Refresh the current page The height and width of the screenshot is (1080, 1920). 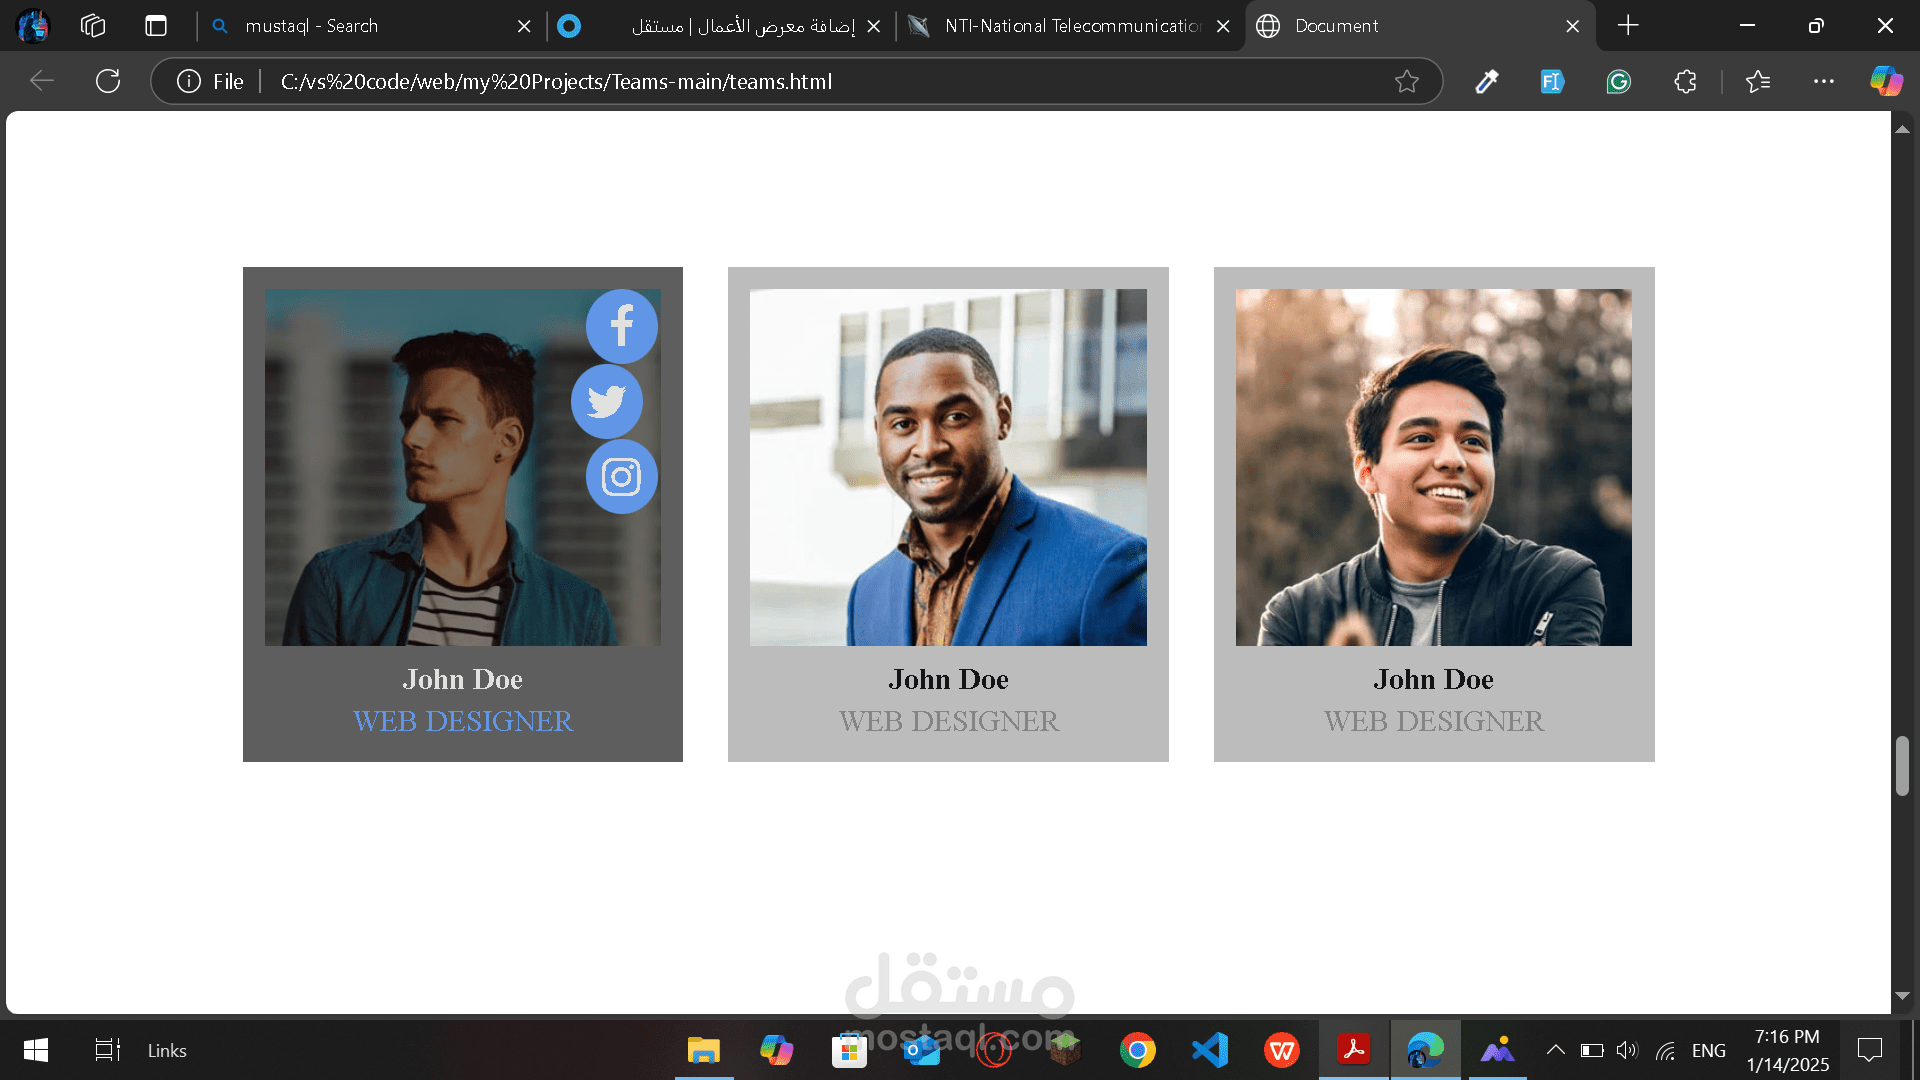coord(108,81)
